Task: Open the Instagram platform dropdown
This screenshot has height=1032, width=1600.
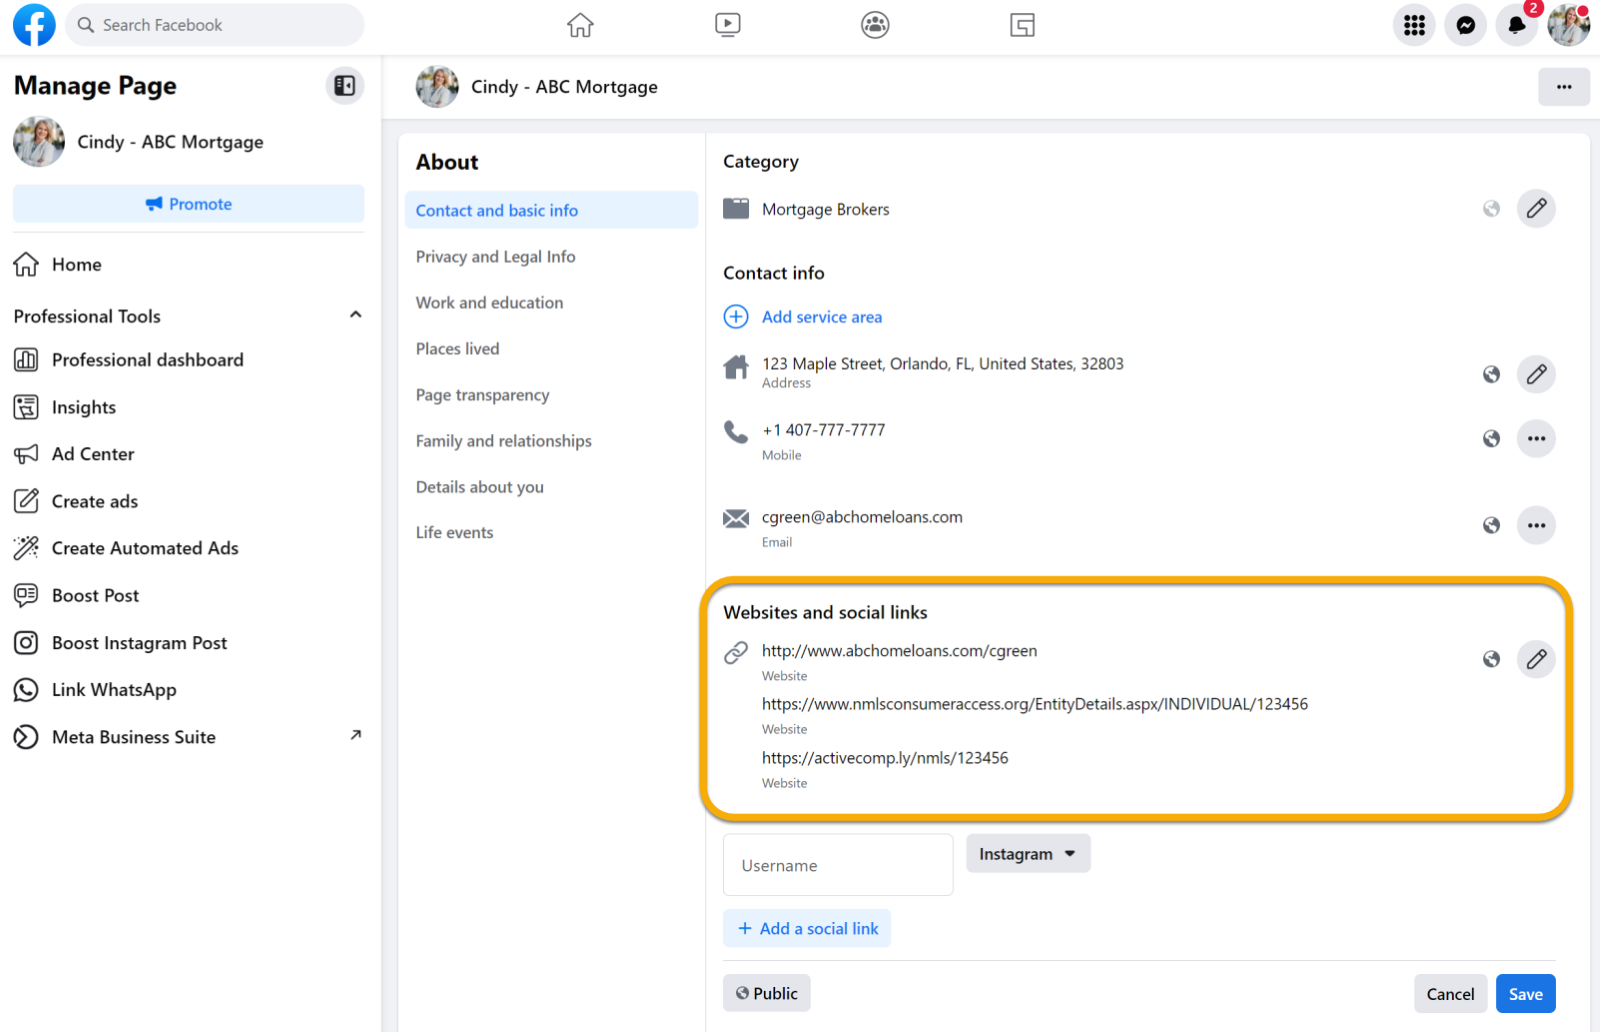Action: (1028, 854)
